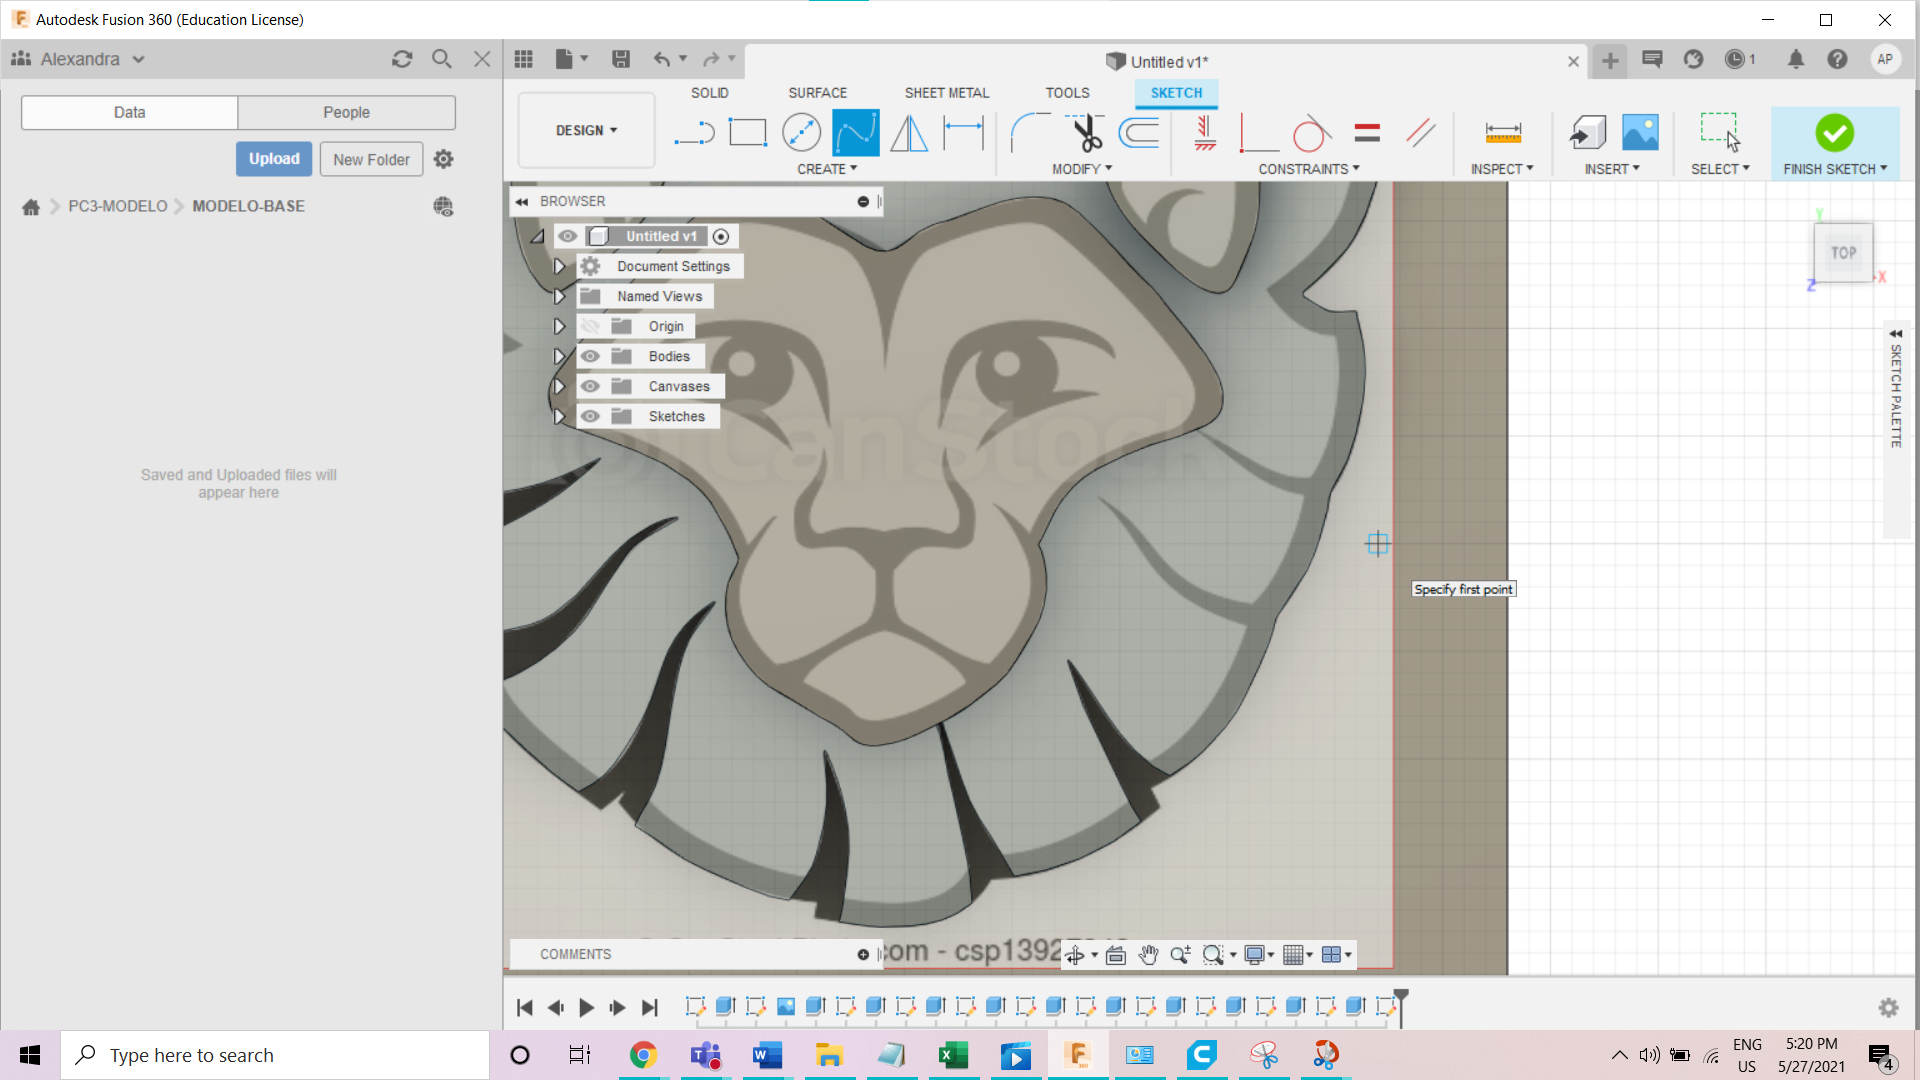Expand the Sketches folder in browser
1920x1080 pixels.
coord(560,416)
